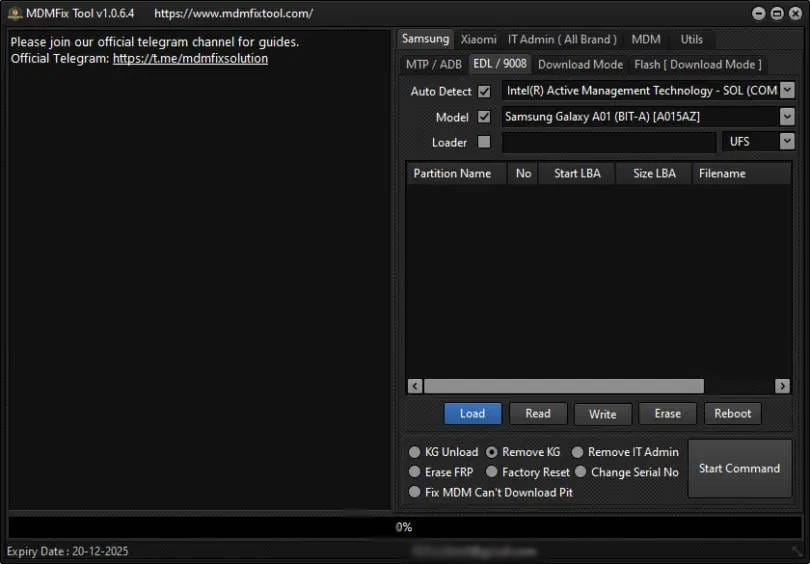The height and width of the screenshot is (564, 810).
Task: Uncheck the Model checkbox
Action: tap(484, 117)
